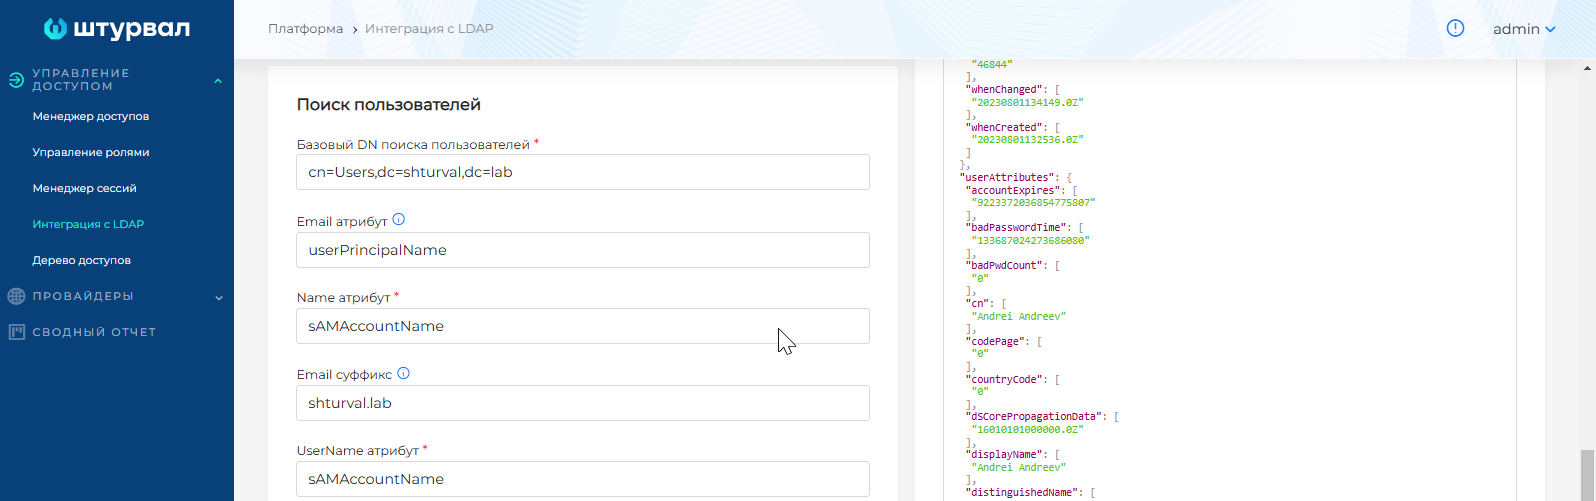
Task: Expand the Провайдеры section chevron
Action: tap(218, 297)
